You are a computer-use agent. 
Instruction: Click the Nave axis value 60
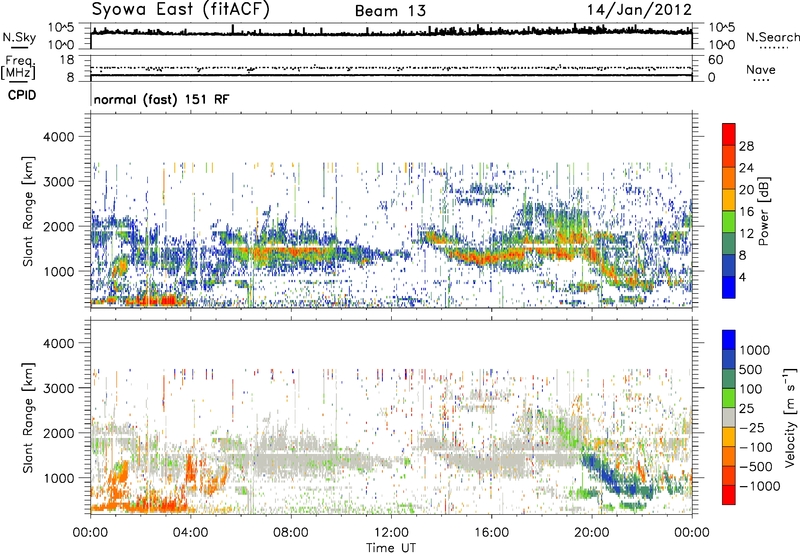tap(715, 60)
